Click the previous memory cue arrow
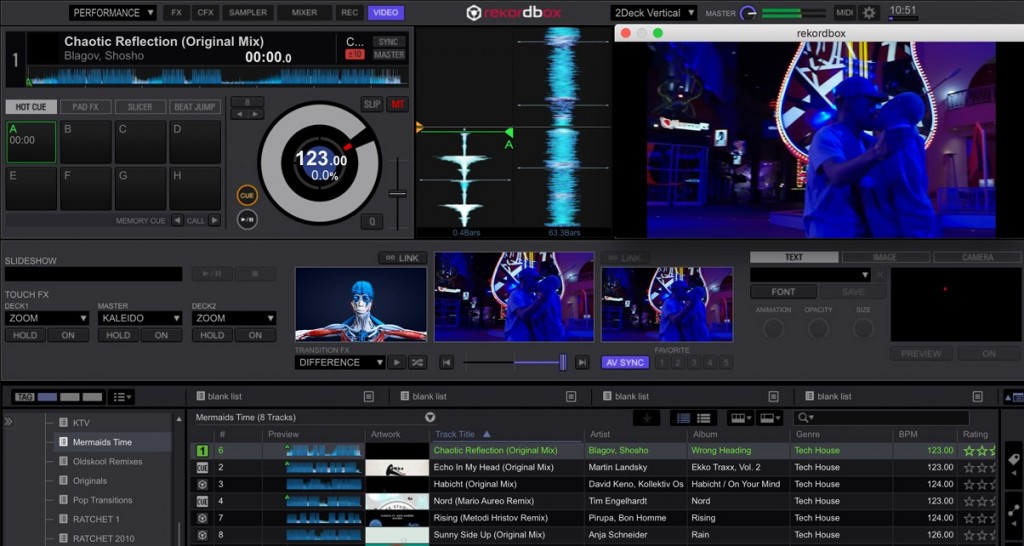The image size is (1024, 546). click(x=178, y=221)
